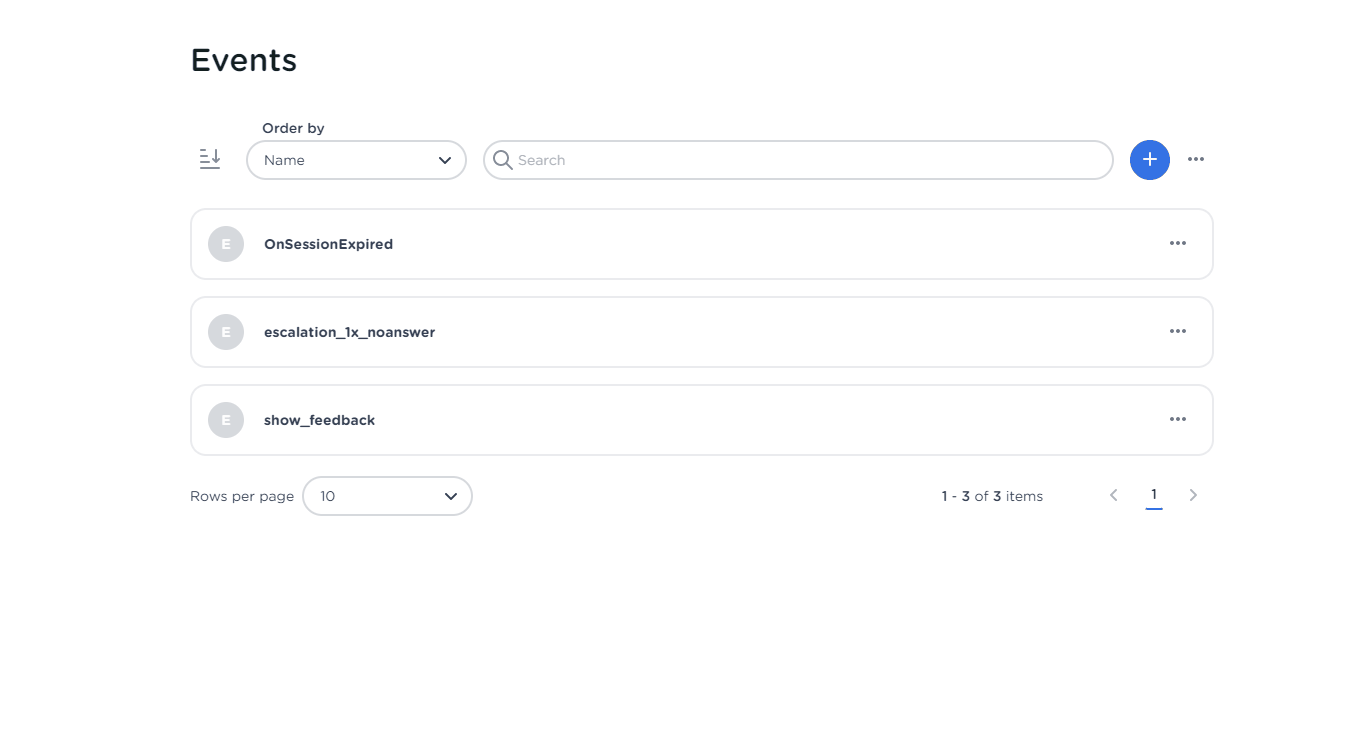
Task: Open the escalation_1x_noanswer options kebab menu
Action: click(x=1178, y=331)
